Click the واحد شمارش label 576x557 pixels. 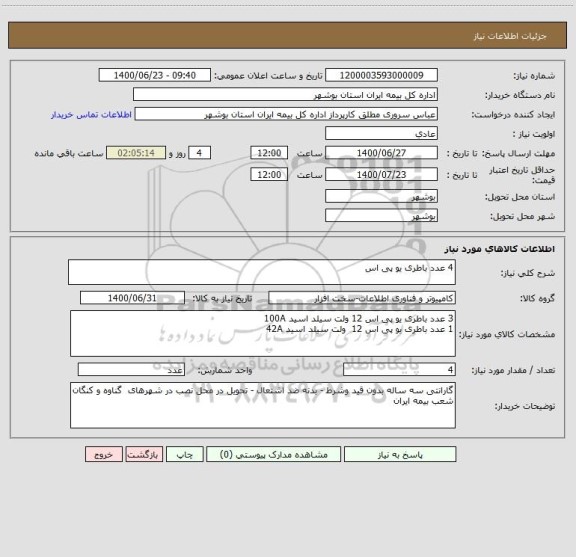[x=225, y=370]
